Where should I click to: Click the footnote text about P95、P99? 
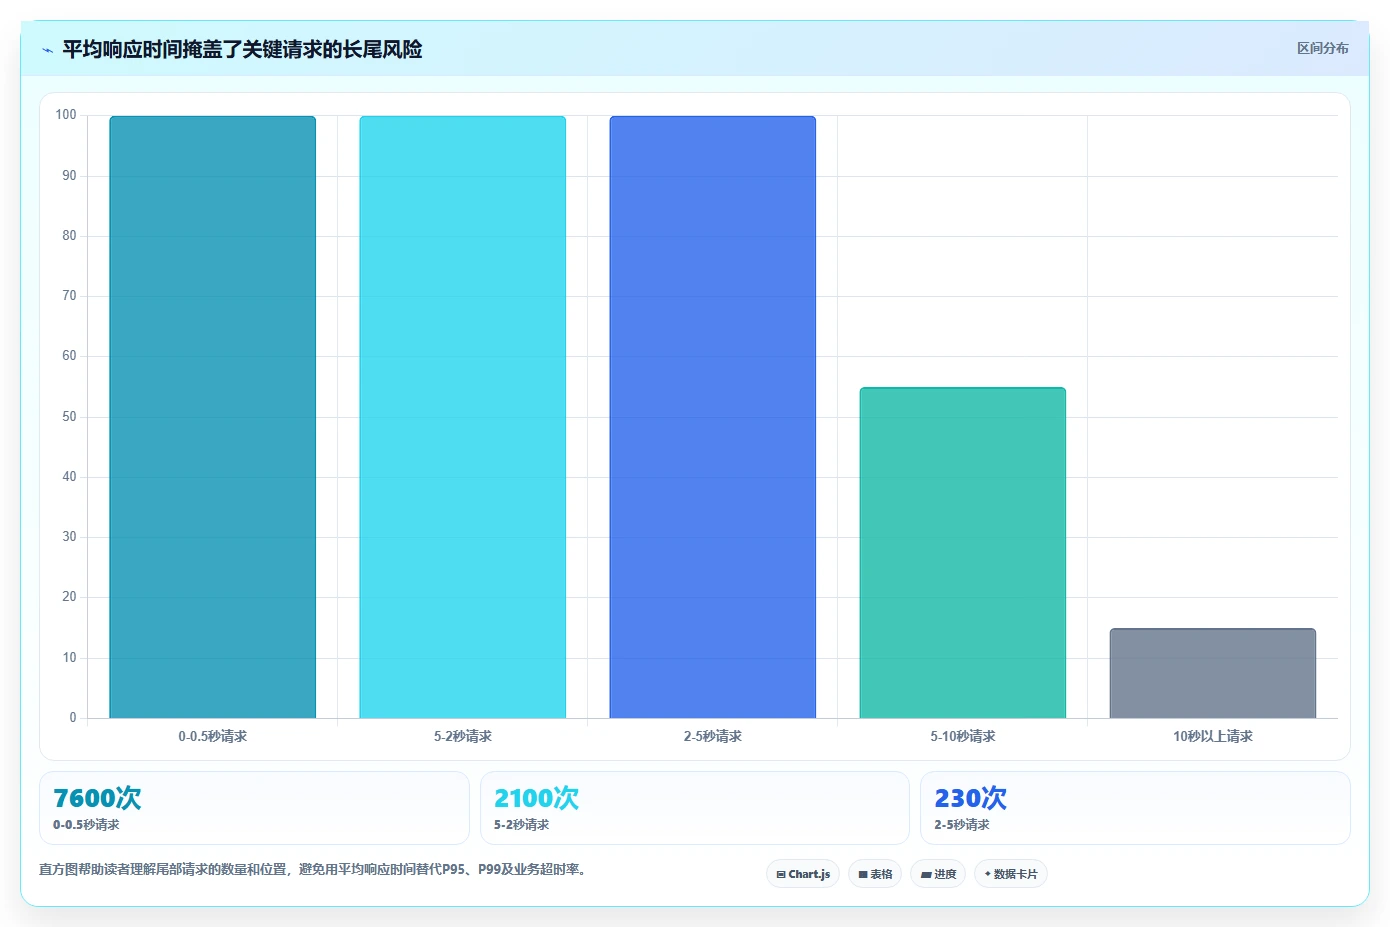(x=313, y=869)
